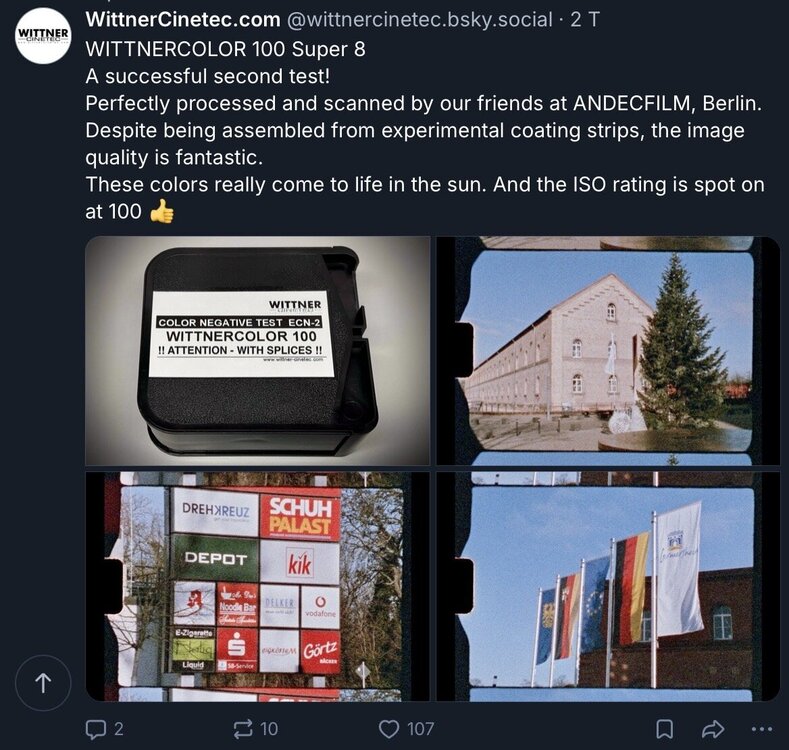
Task: View the Schuh Palast signboard photo
Action: coord(258,586)
